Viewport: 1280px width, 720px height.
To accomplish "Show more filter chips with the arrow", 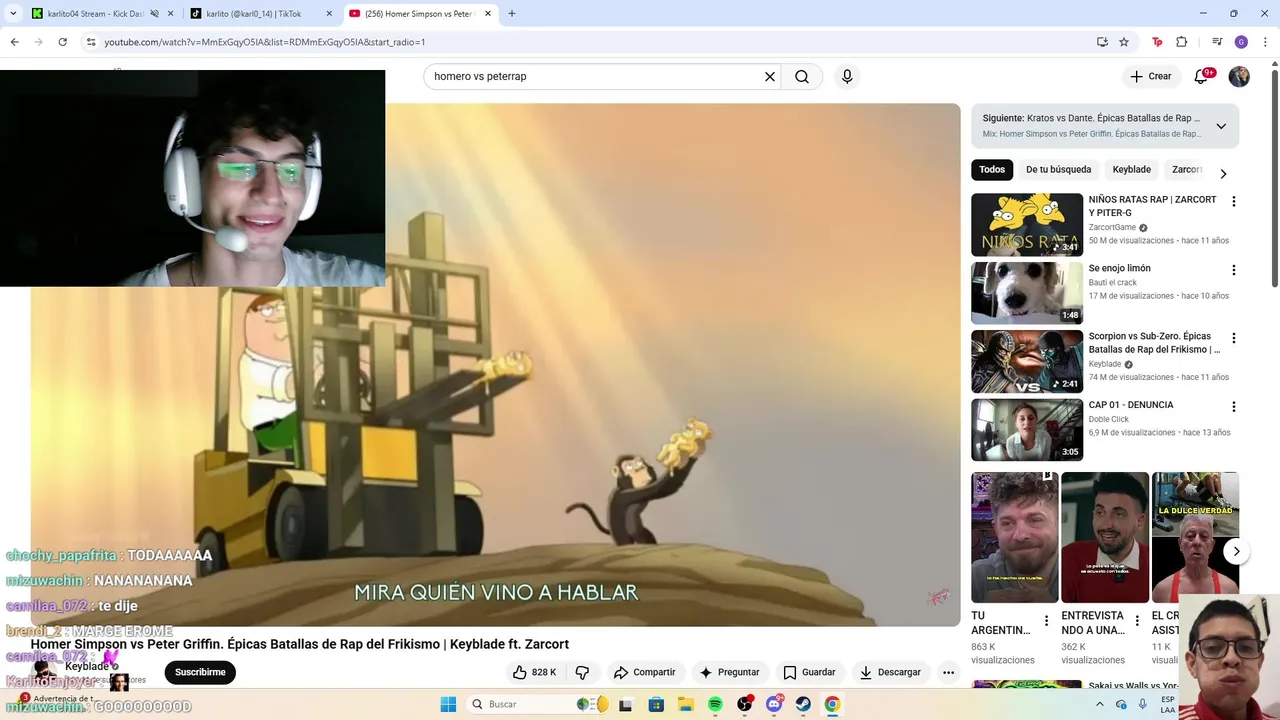I will click(1222, 173).
